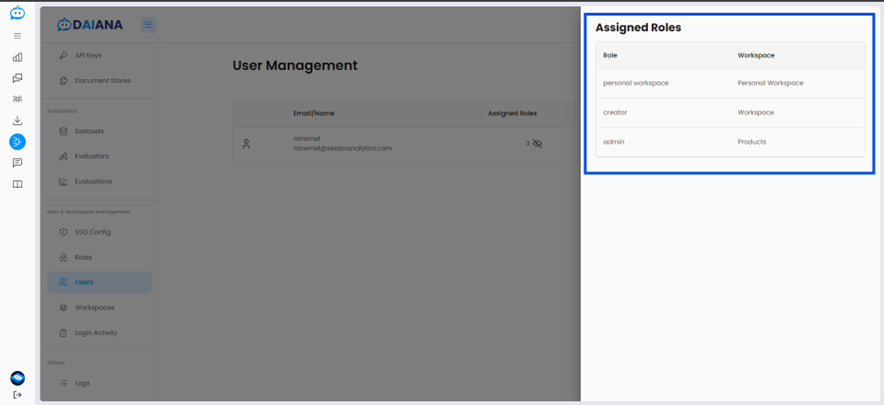This screenshot has height=405, width=884.
Task: Click the open book icon in outer sidebar
Action: [17, 184]
